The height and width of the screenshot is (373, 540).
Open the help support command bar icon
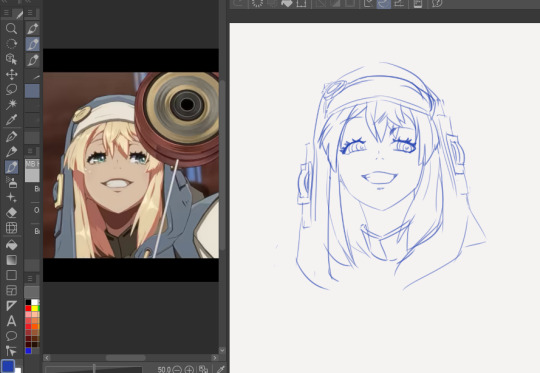(437, 3)
